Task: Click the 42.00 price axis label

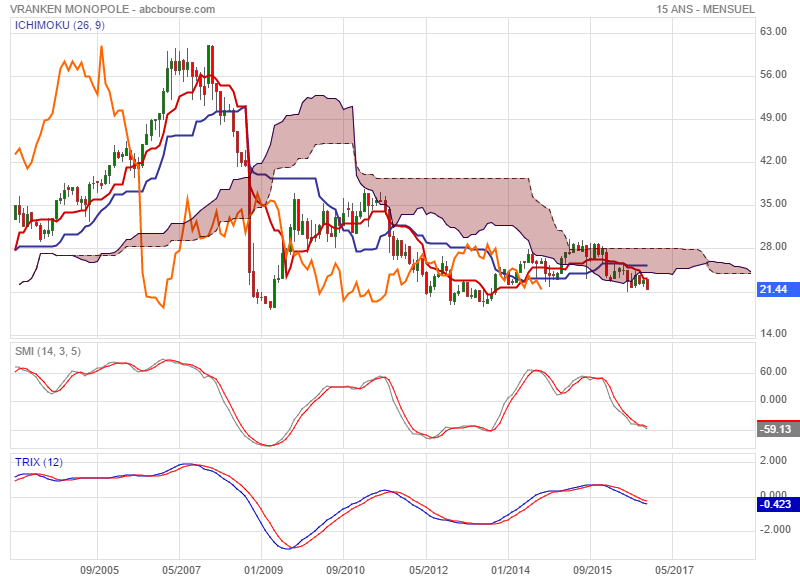Action: point(773,161)
